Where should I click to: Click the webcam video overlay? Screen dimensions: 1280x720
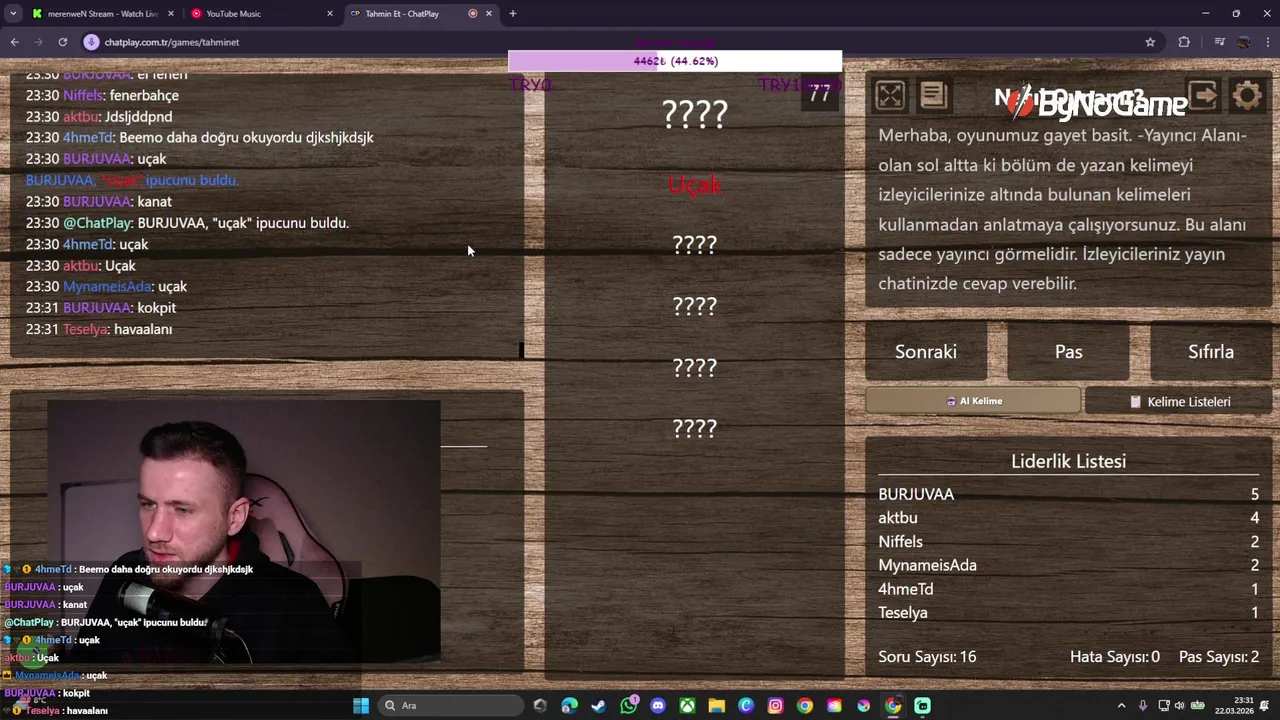(x=243, y=530)
